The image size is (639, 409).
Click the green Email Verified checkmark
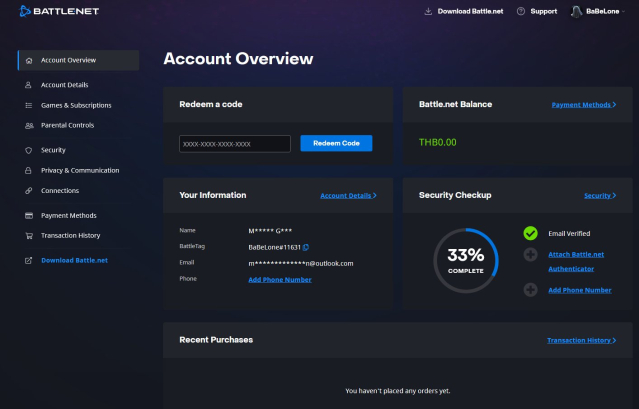pyautogui.click(x=530, y=233)
